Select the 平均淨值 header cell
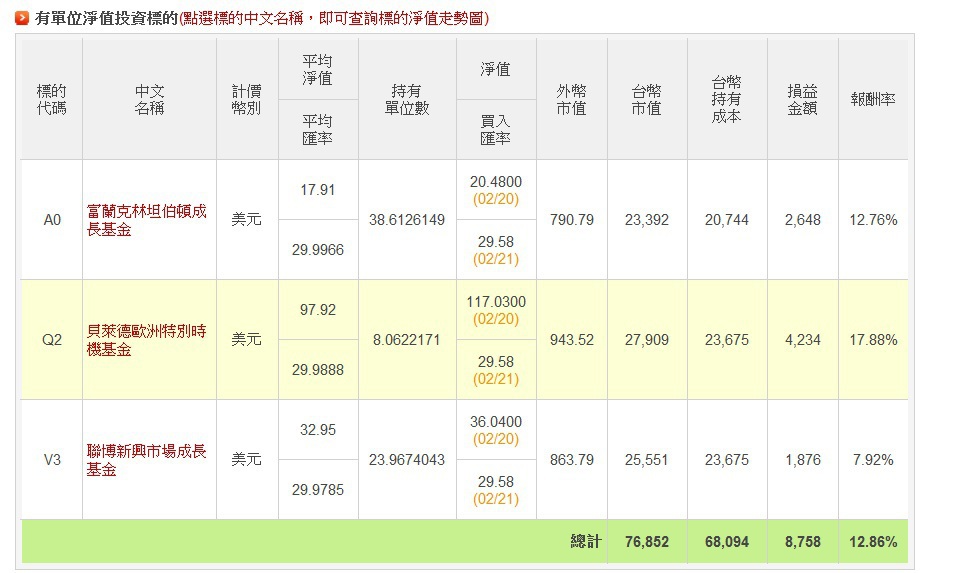Image resolution: width=962 pixels, height=573 pixels. (317, 69)
